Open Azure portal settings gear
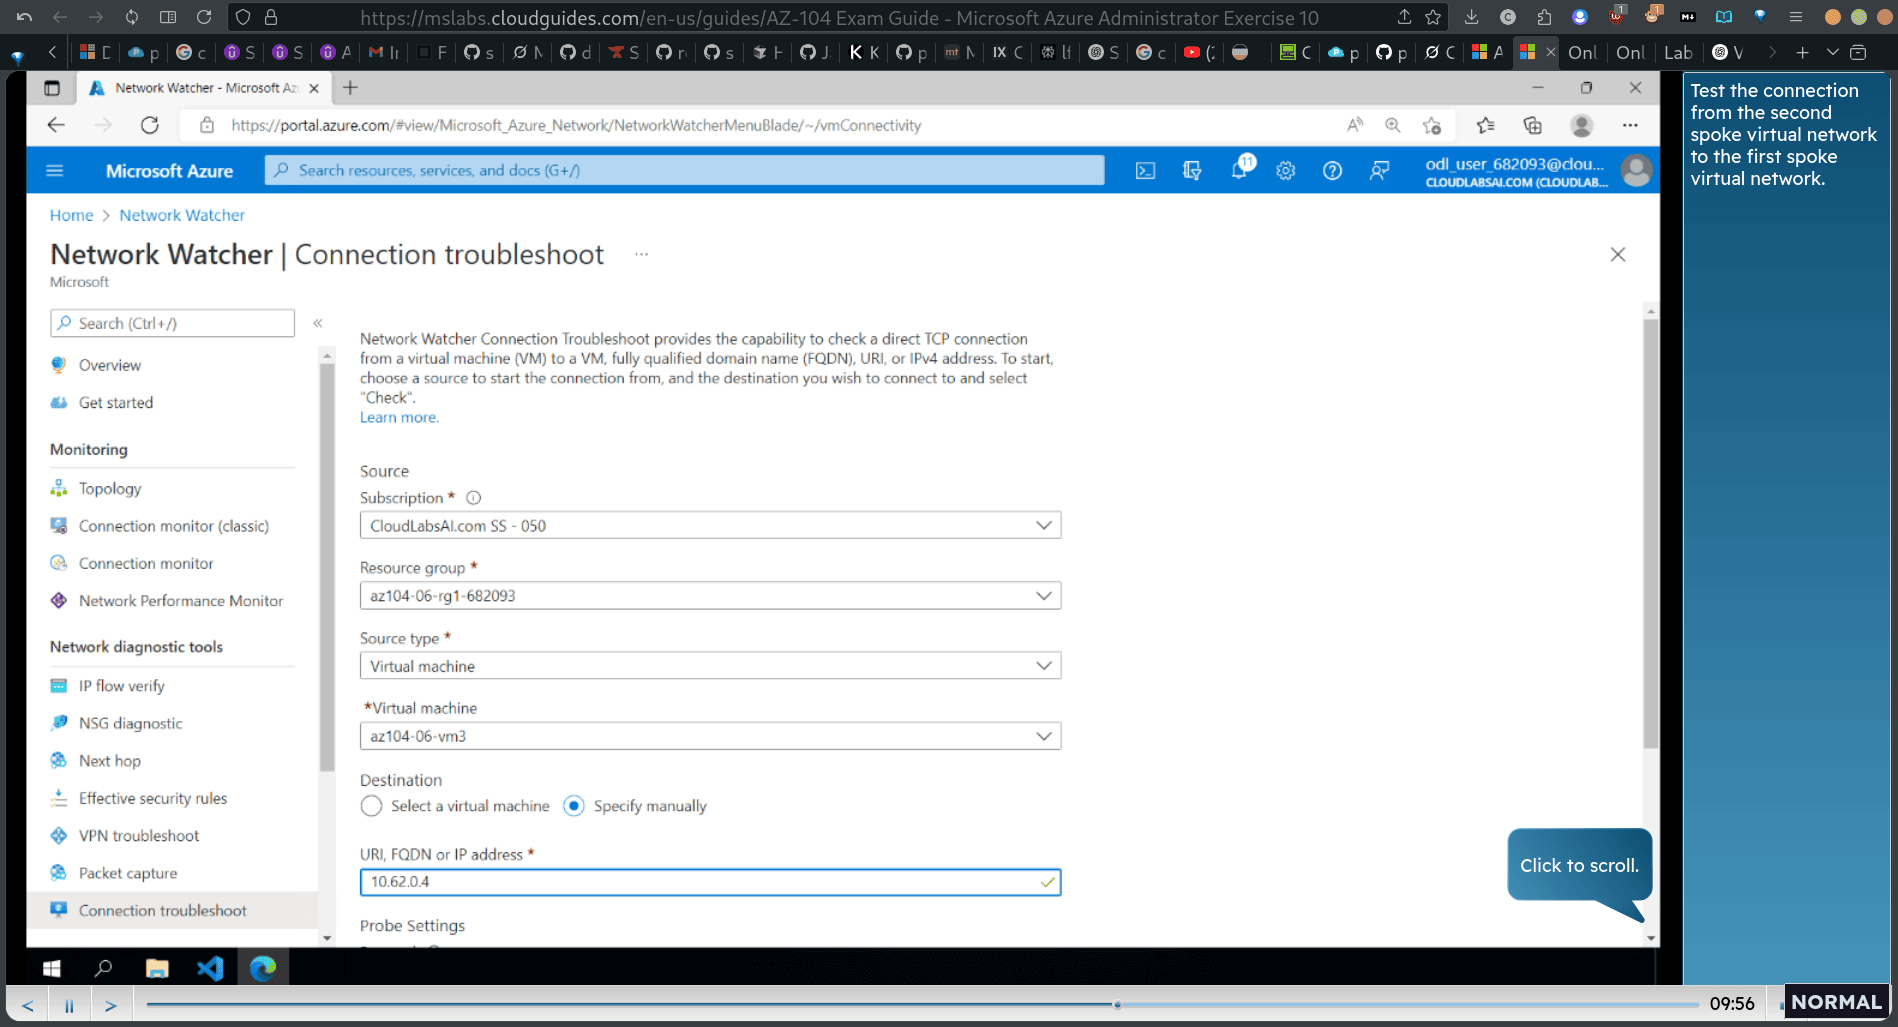The width and height of the screenshot is (1898, 1027). click(1286, 171)
